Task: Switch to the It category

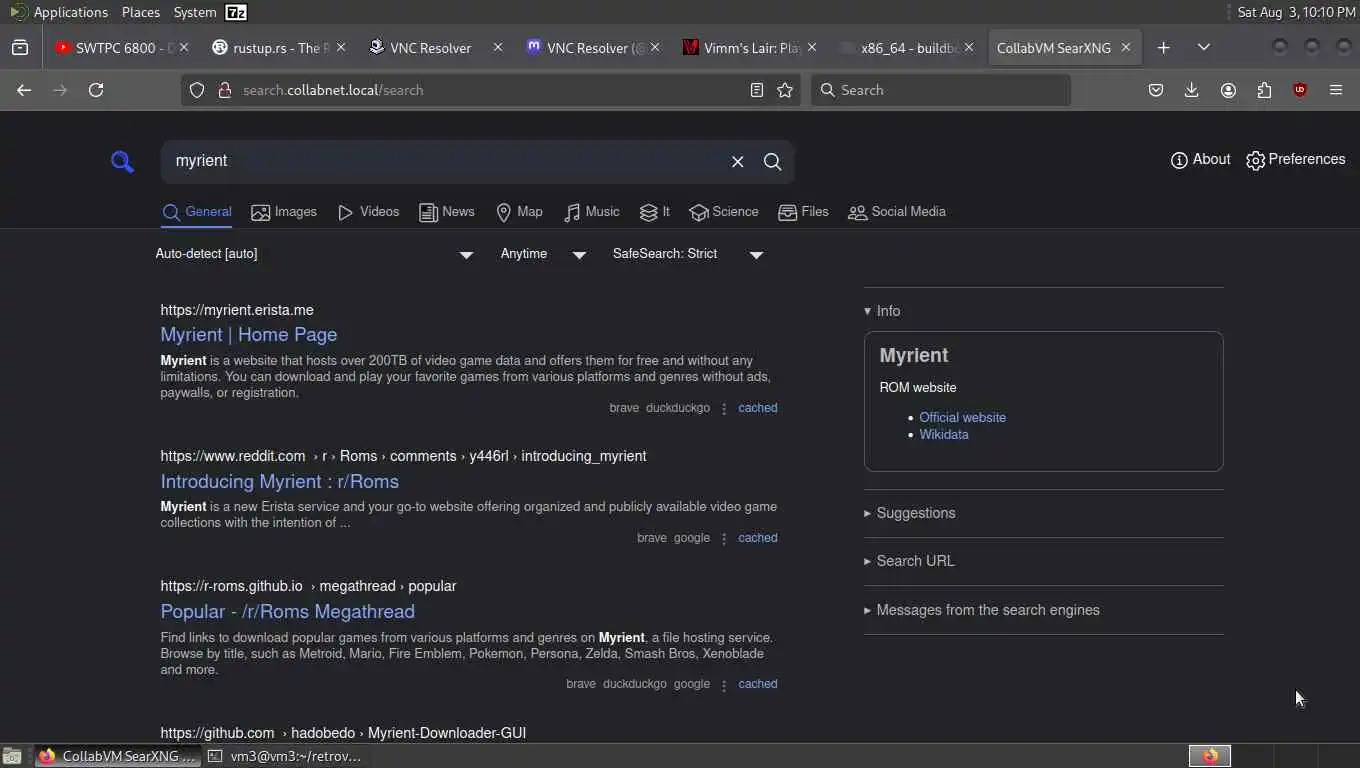Action: click(655, 212)
